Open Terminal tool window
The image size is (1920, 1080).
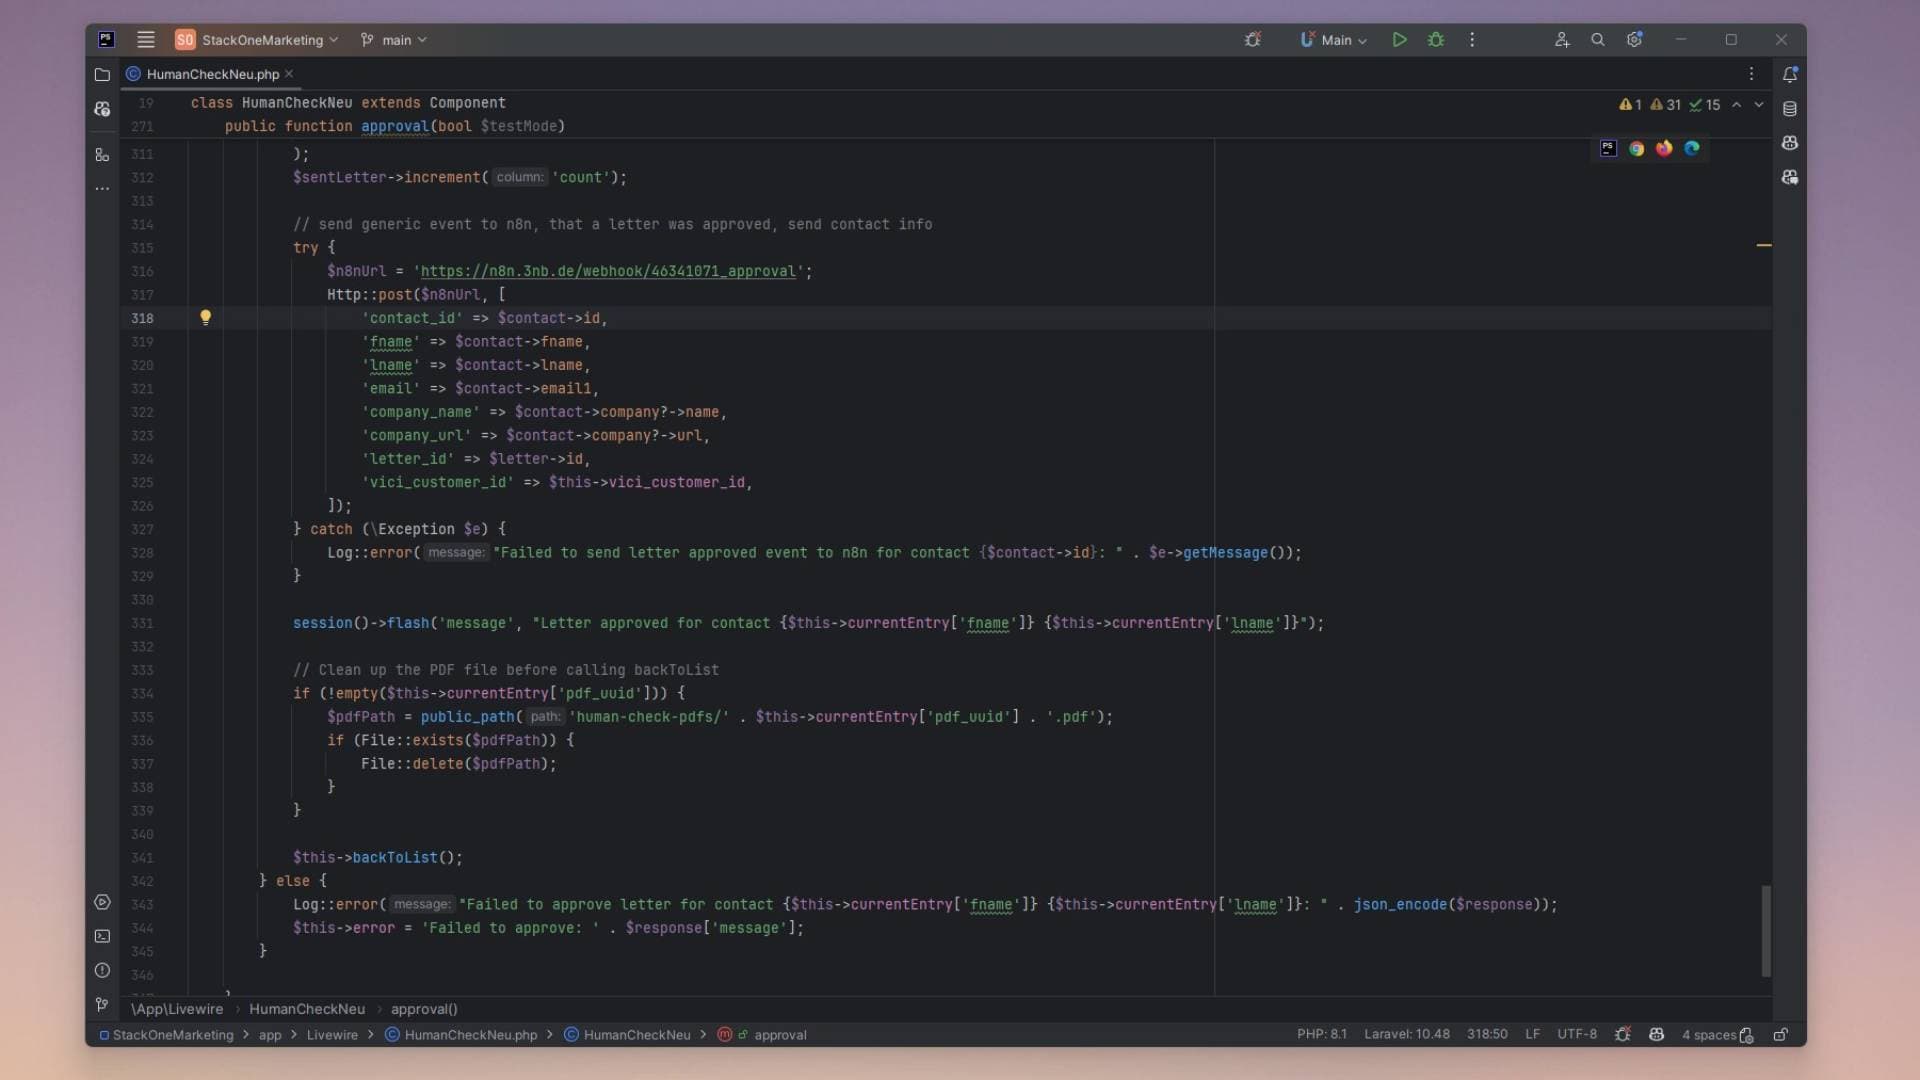(x=102, y=936)
